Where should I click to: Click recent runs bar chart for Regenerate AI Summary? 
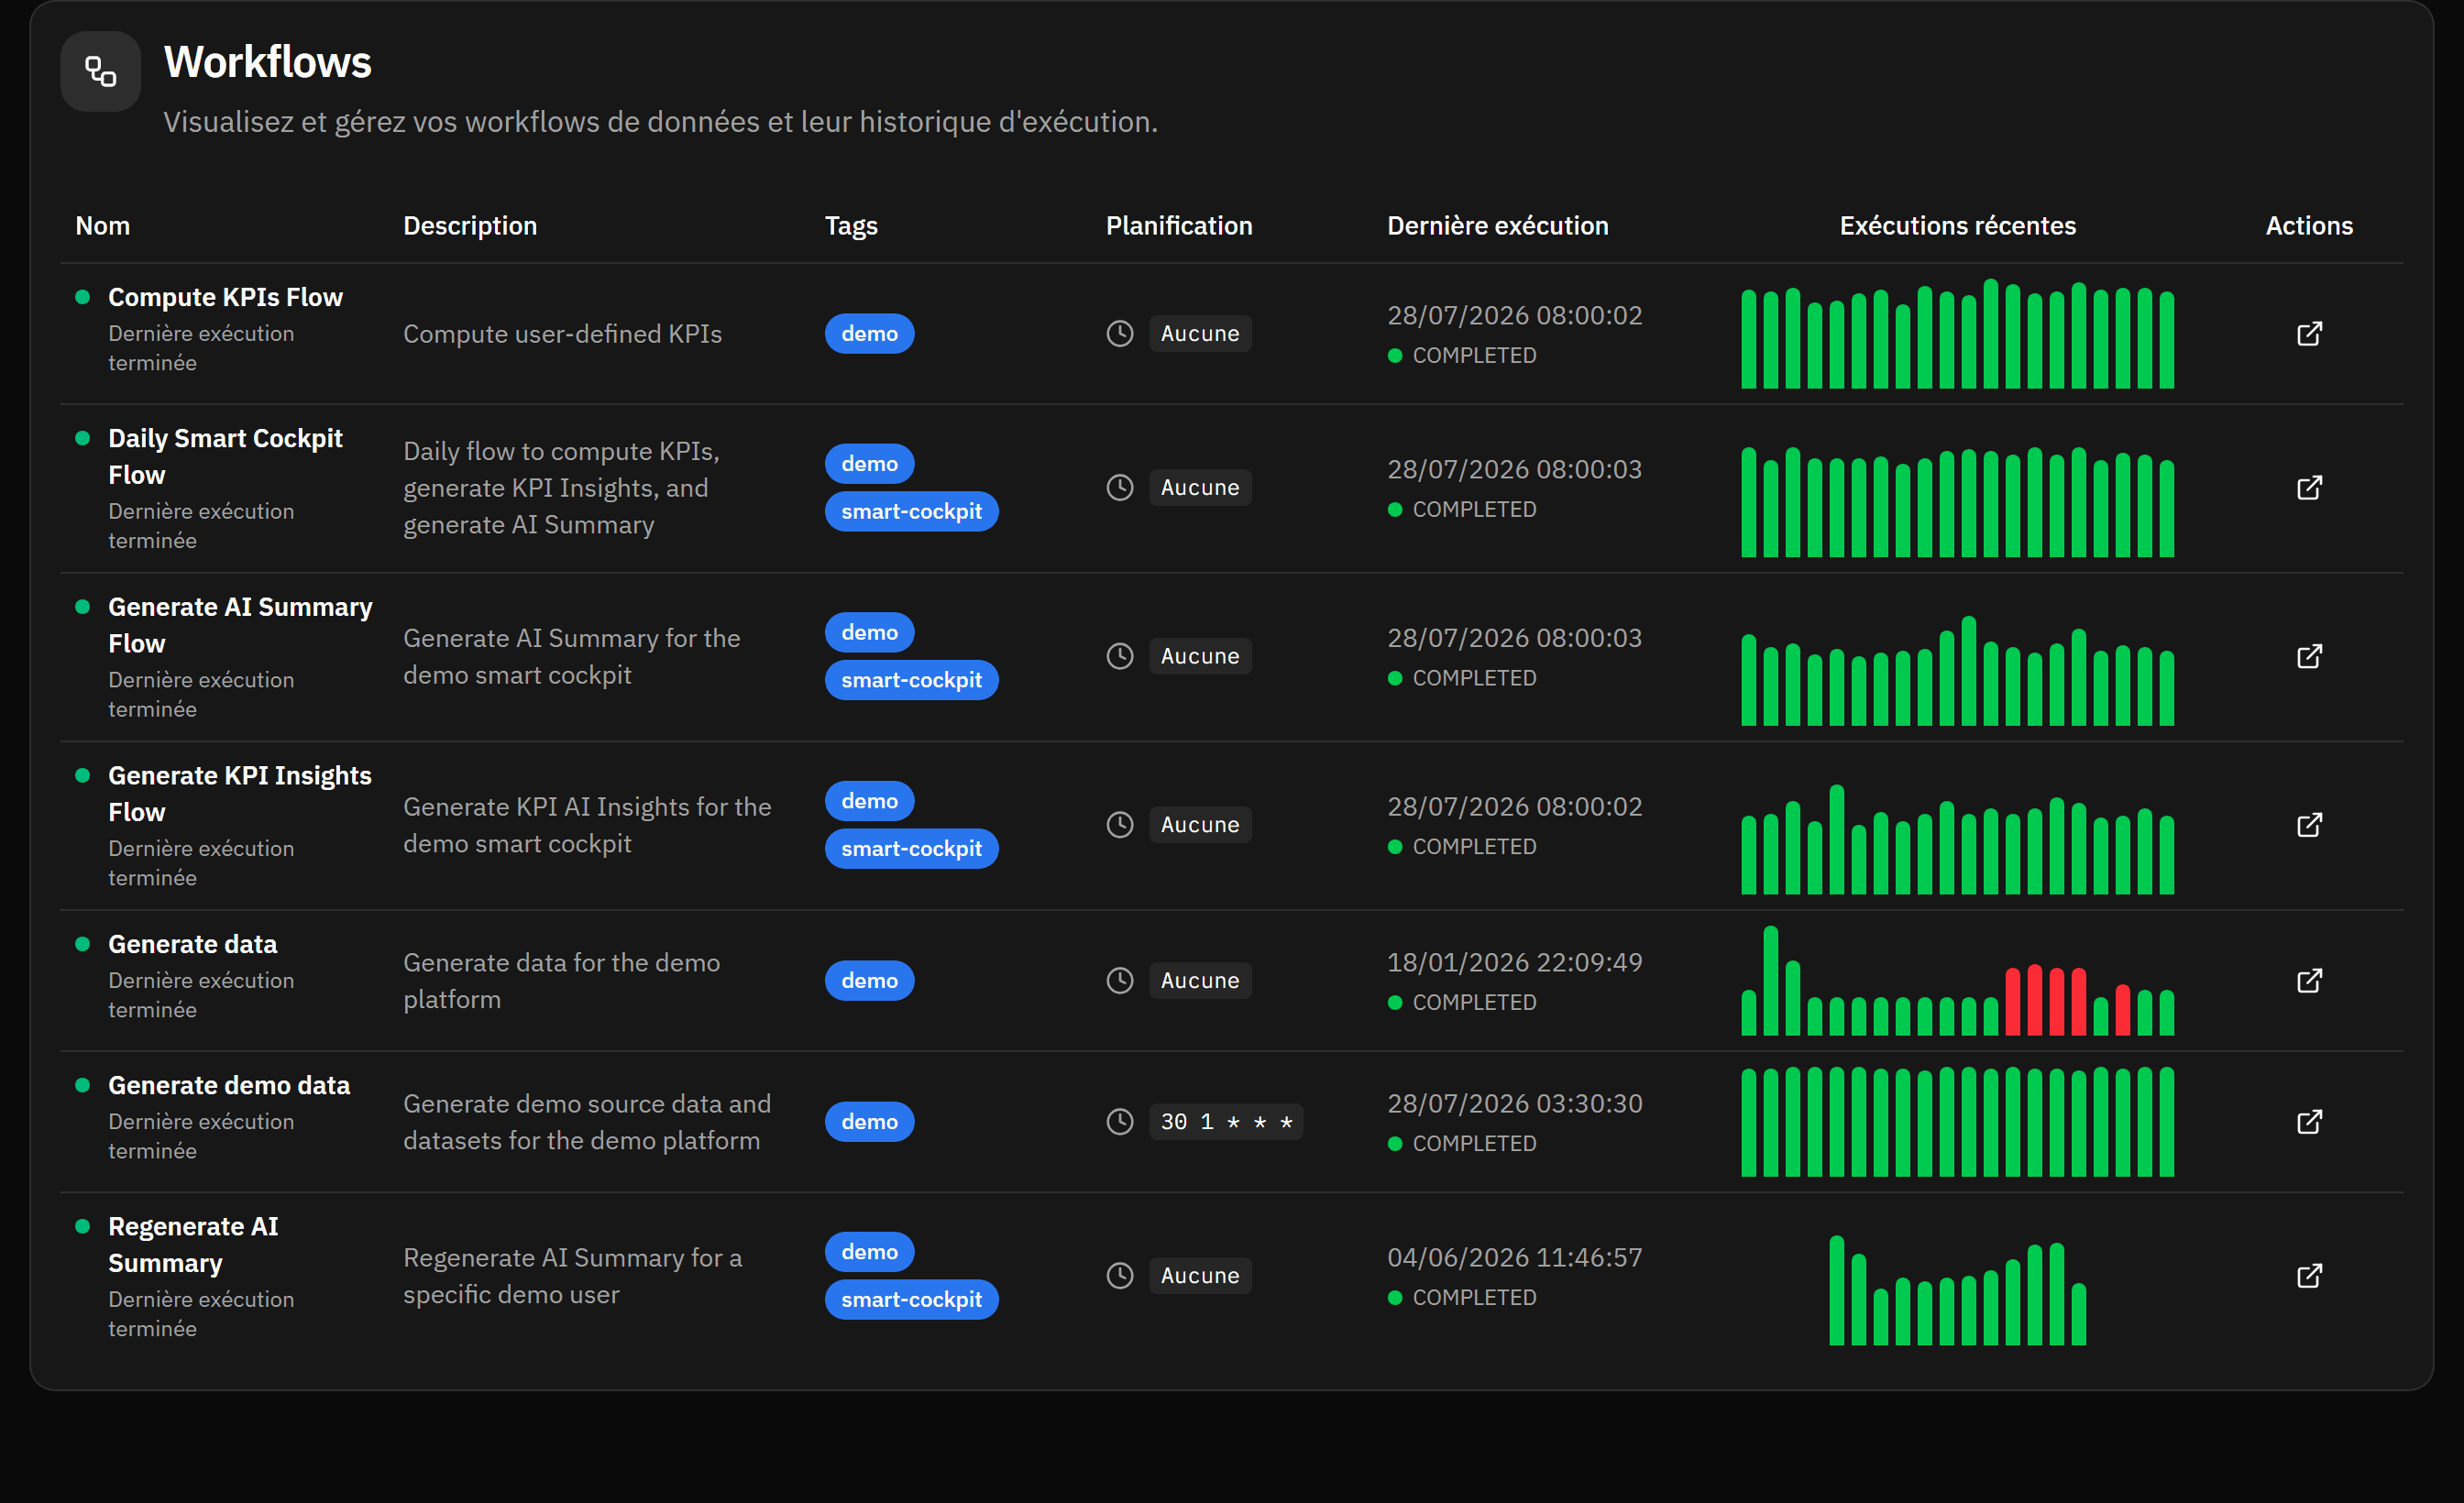coord(1957,1290)
